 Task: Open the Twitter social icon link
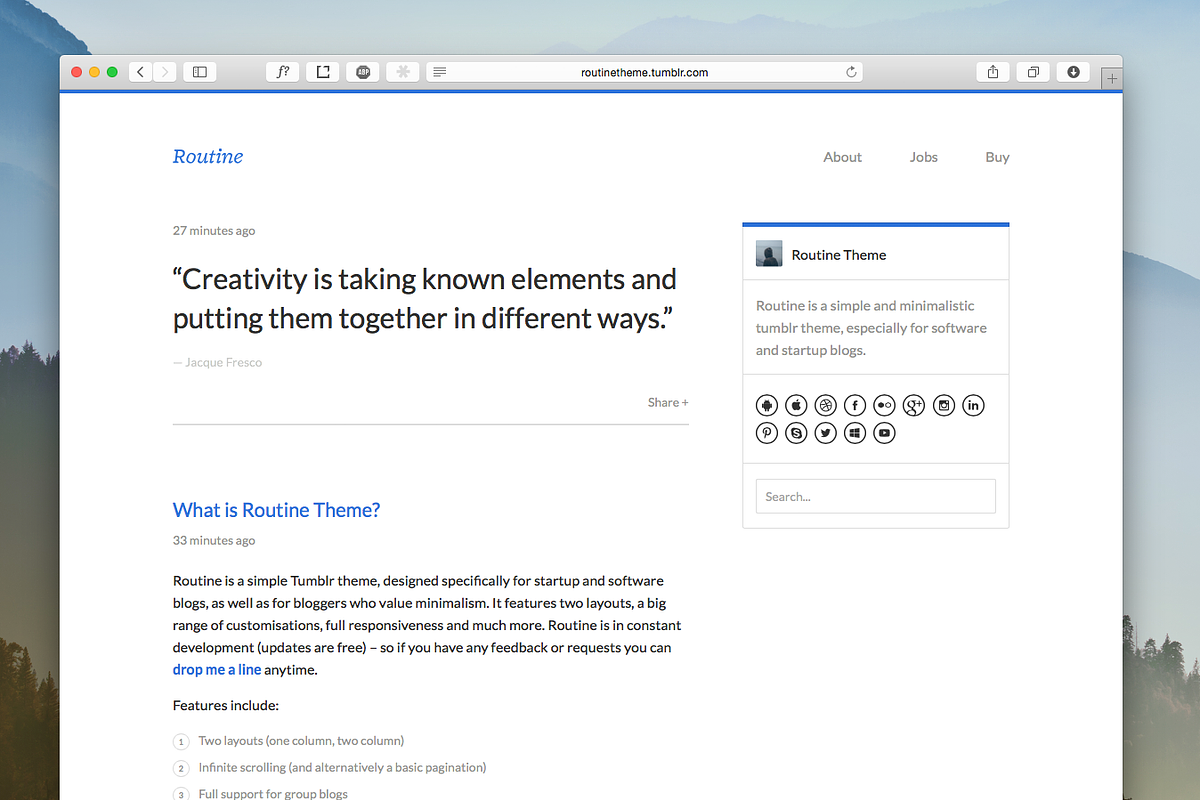click(825, 433)
